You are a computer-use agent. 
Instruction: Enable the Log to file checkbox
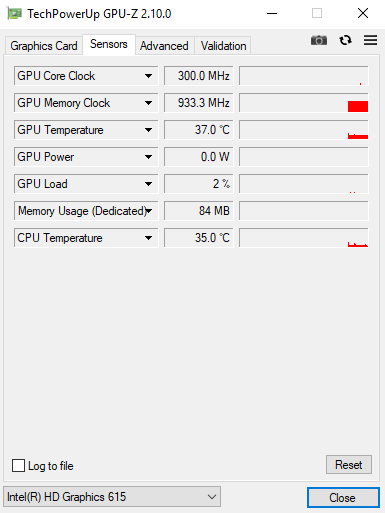pos(18,465)
